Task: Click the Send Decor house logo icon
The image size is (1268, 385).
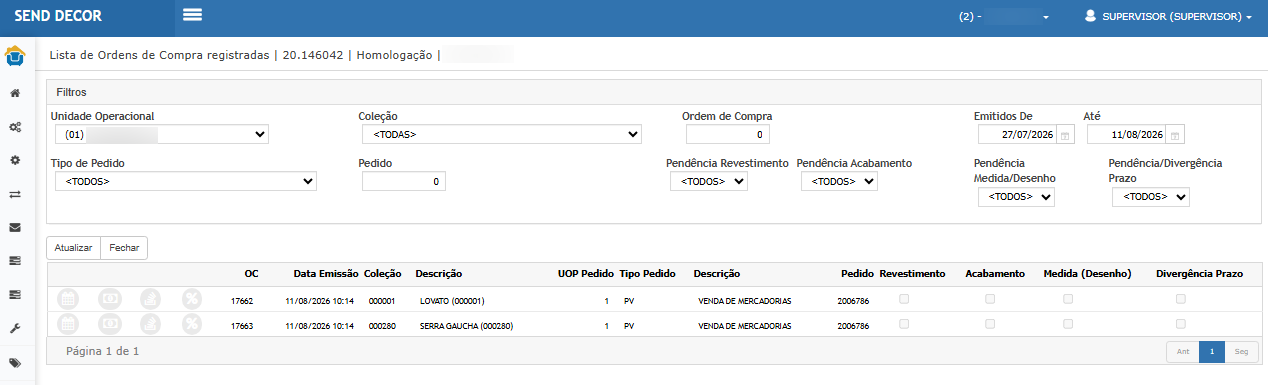Action: (15, 56)
